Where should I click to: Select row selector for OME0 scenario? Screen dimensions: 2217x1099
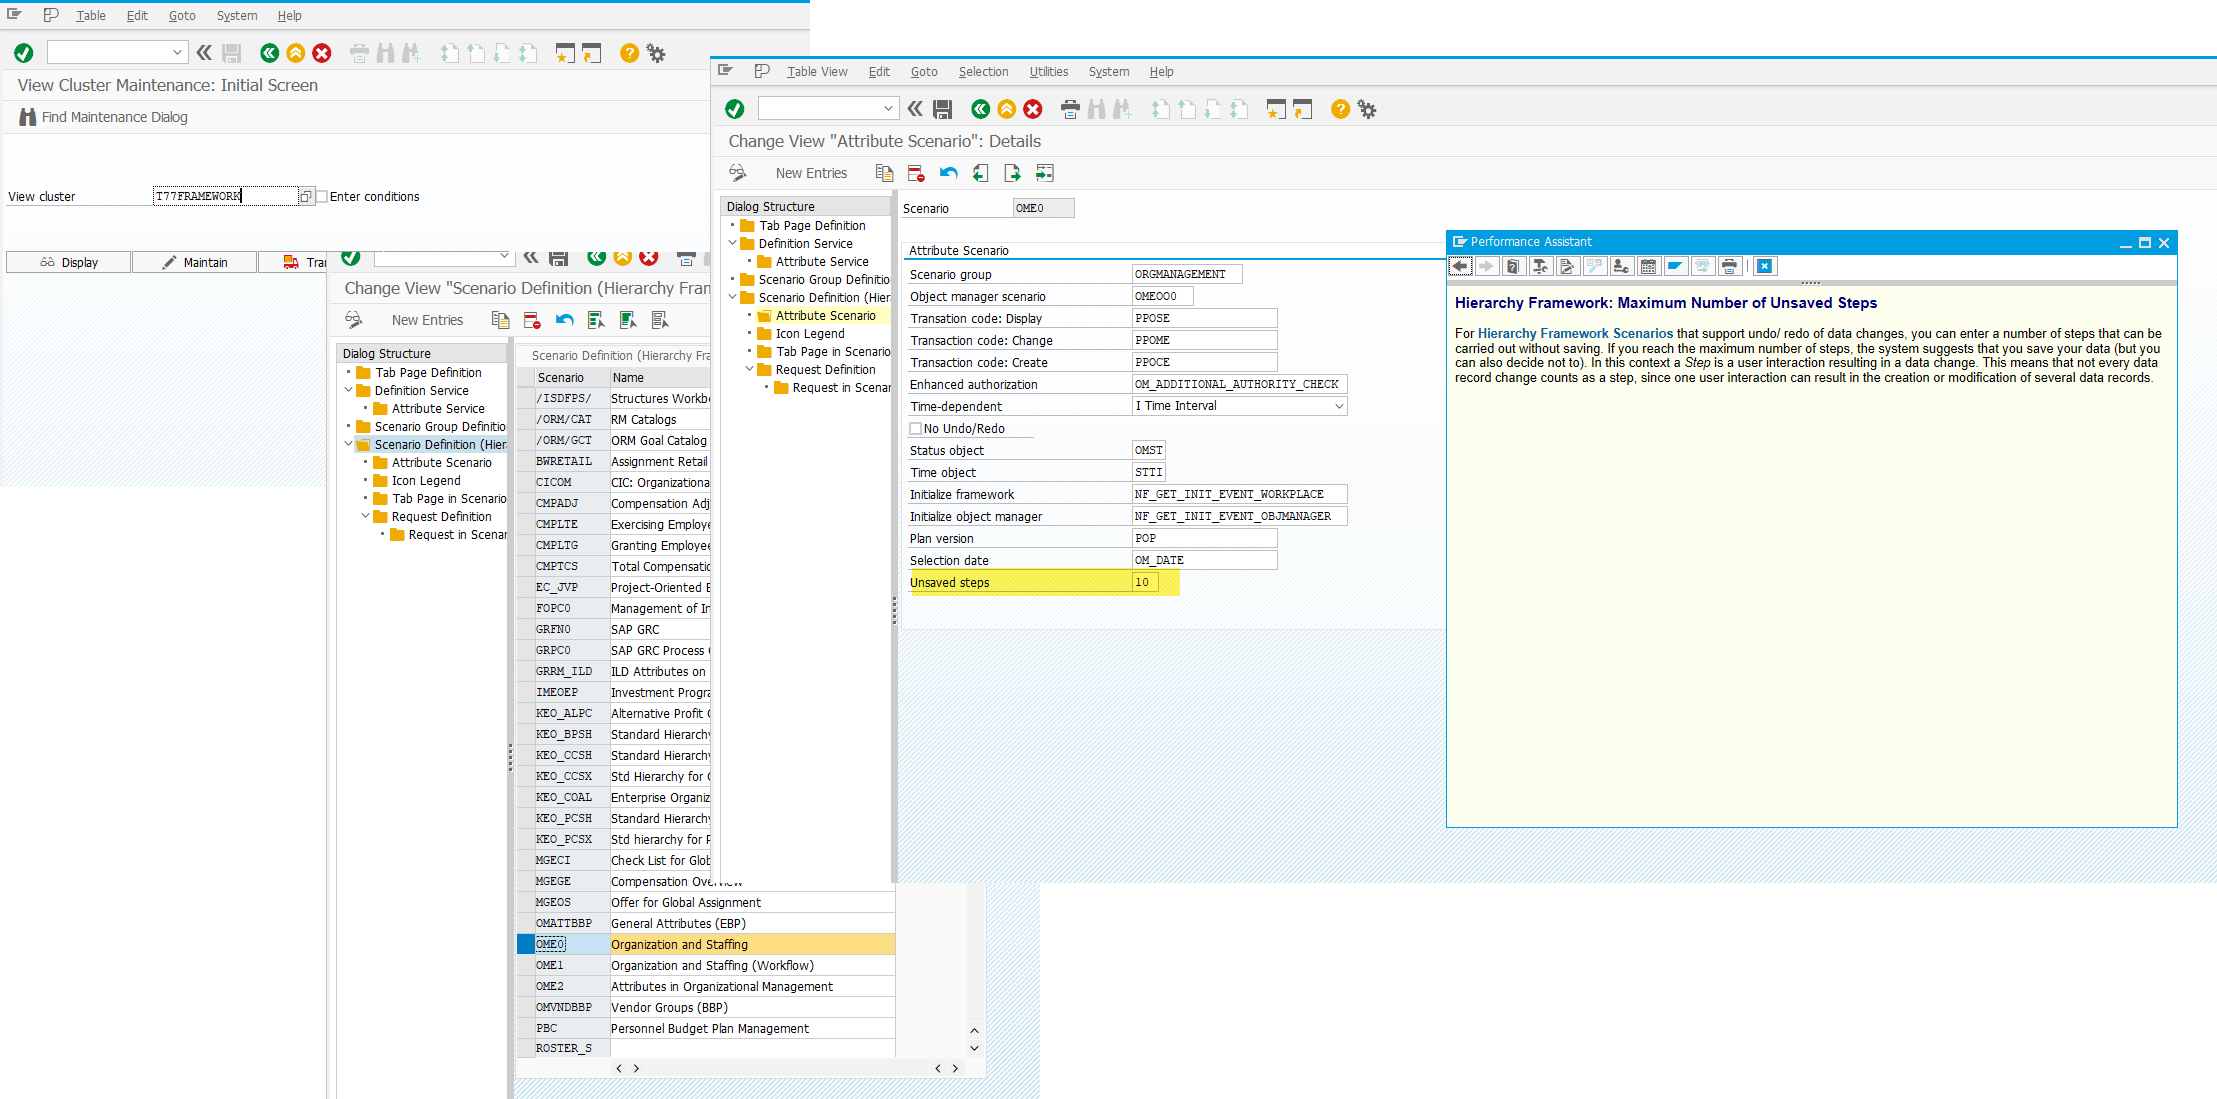(525, 944)
